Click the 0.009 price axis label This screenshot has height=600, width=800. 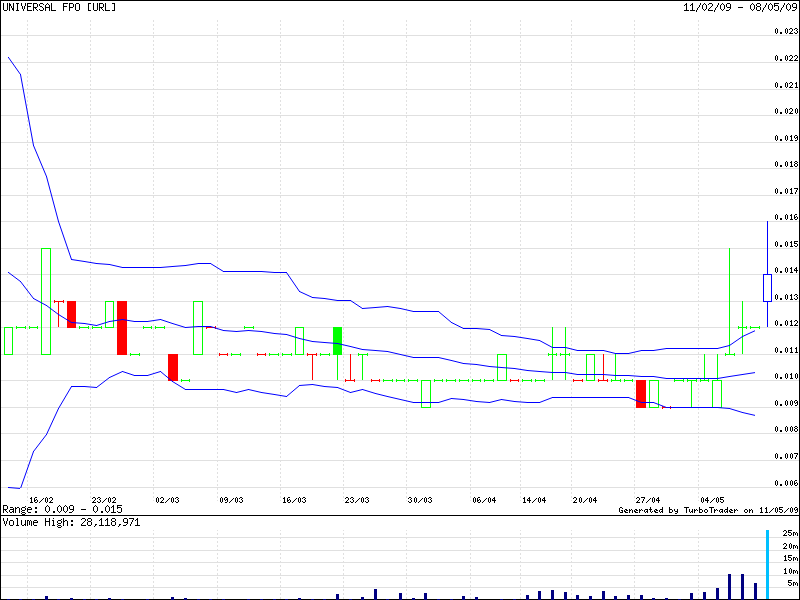click(x=785, y=403)
